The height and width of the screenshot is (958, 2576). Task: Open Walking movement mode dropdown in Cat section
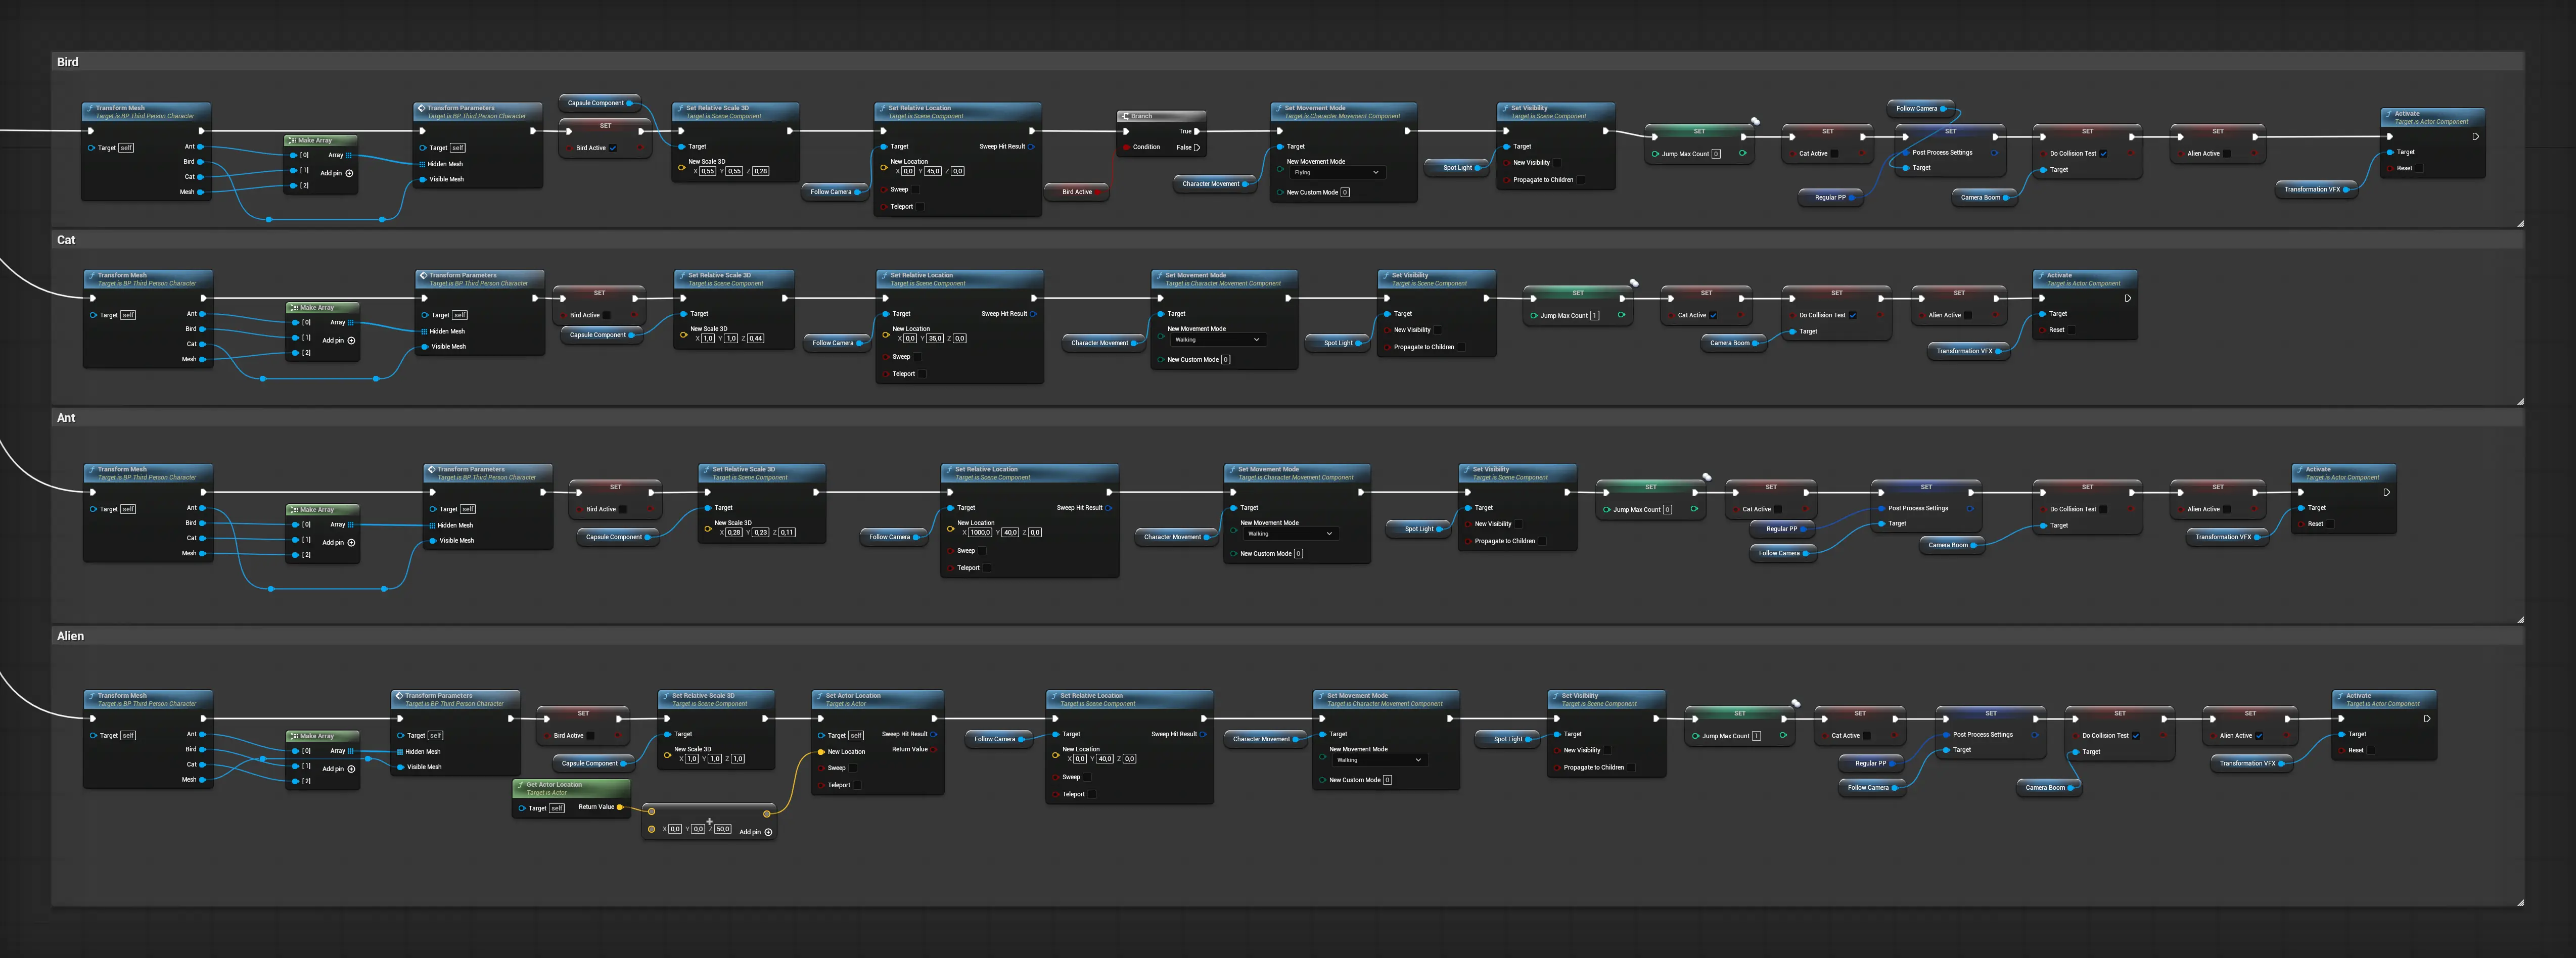tap(1218, 339)
